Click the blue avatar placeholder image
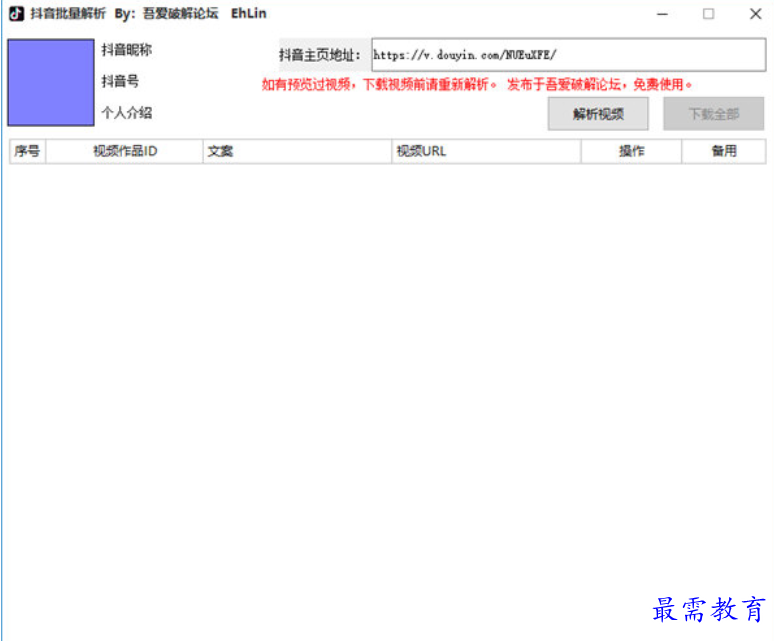The height and width of the screenshot is (641, 774). 51,82
